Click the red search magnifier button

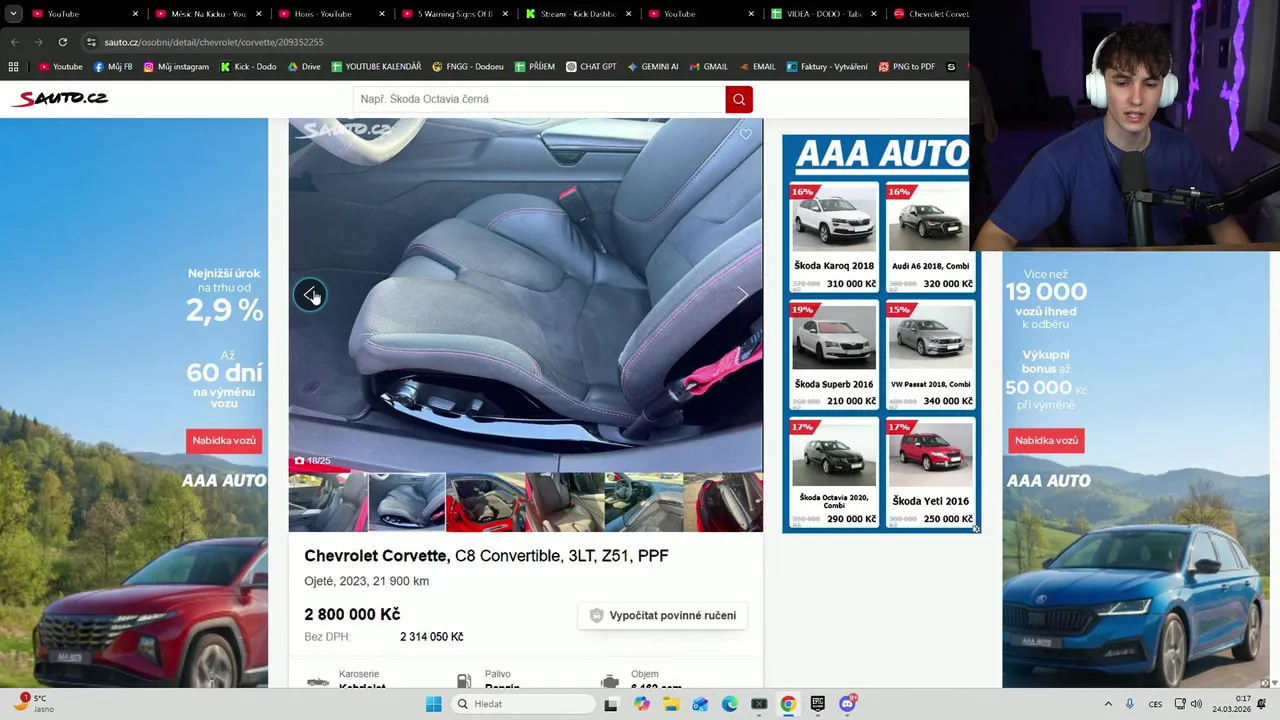pos(739,99)
